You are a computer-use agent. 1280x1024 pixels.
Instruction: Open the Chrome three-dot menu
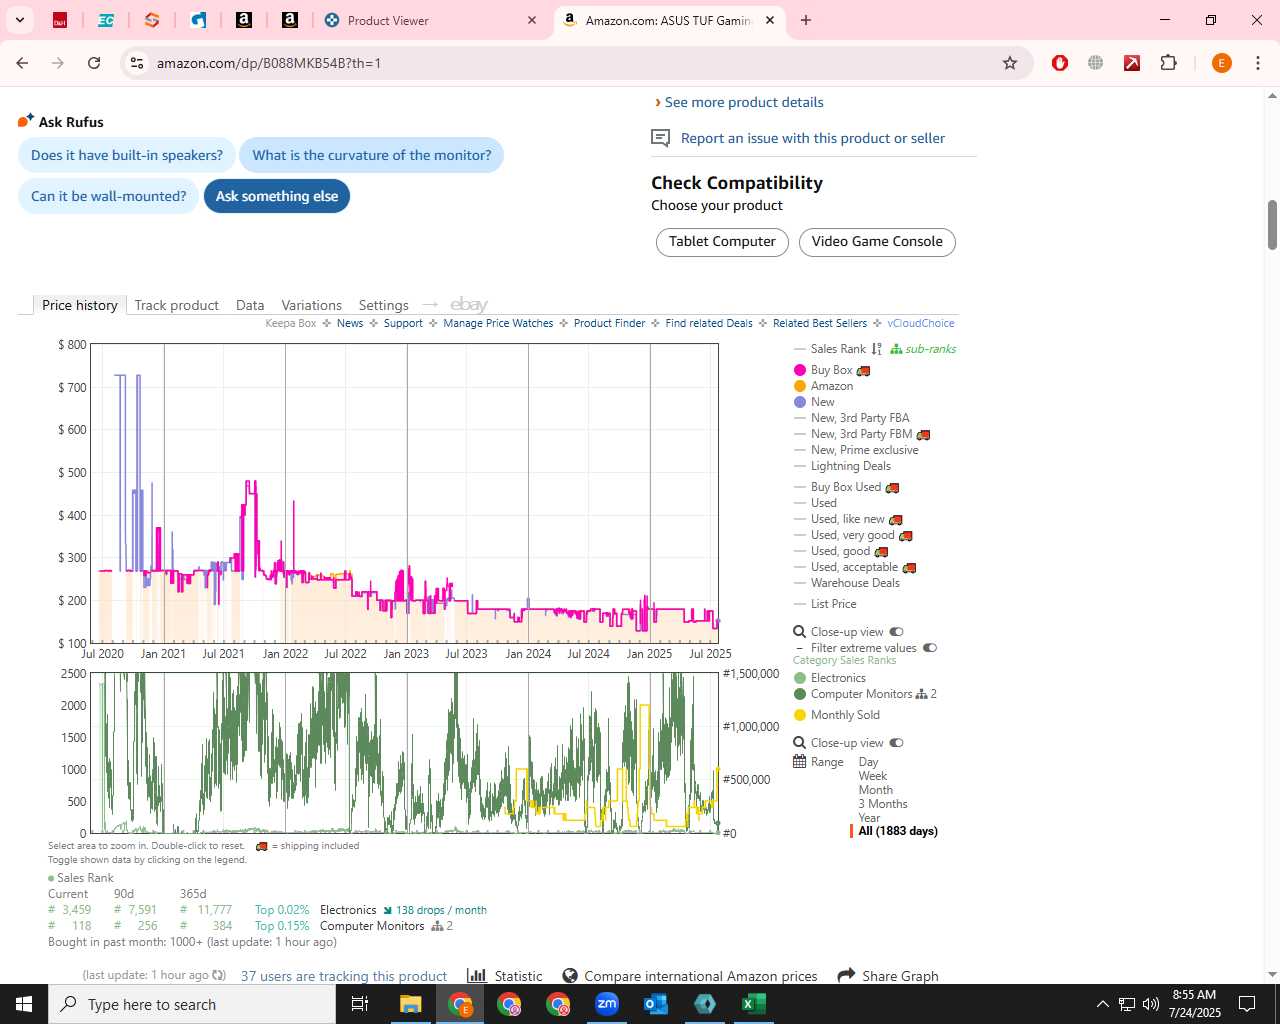(x=1257, y=63)
